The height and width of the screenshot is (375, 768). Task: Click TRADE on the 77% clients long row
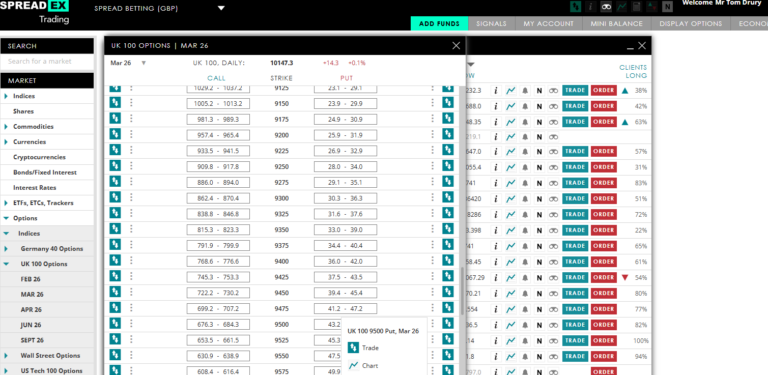click(575, 309)
